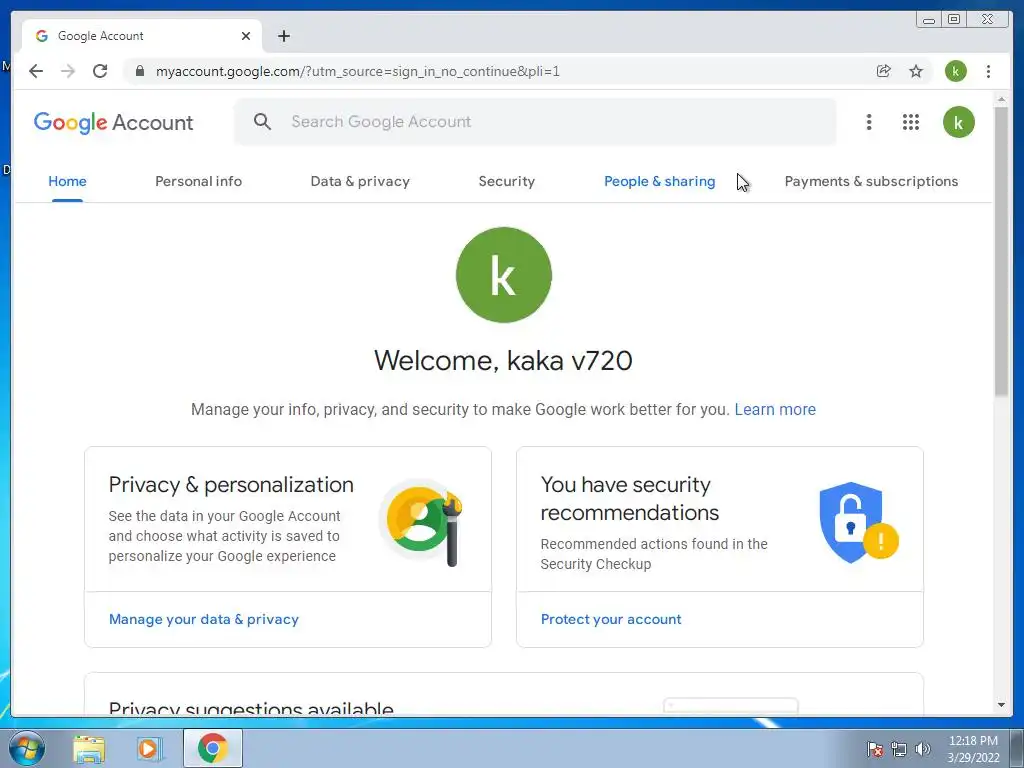Reload the Google Account page
Image resolution: width=1024 pixels, height=768 pixels.
click(100, 71)
